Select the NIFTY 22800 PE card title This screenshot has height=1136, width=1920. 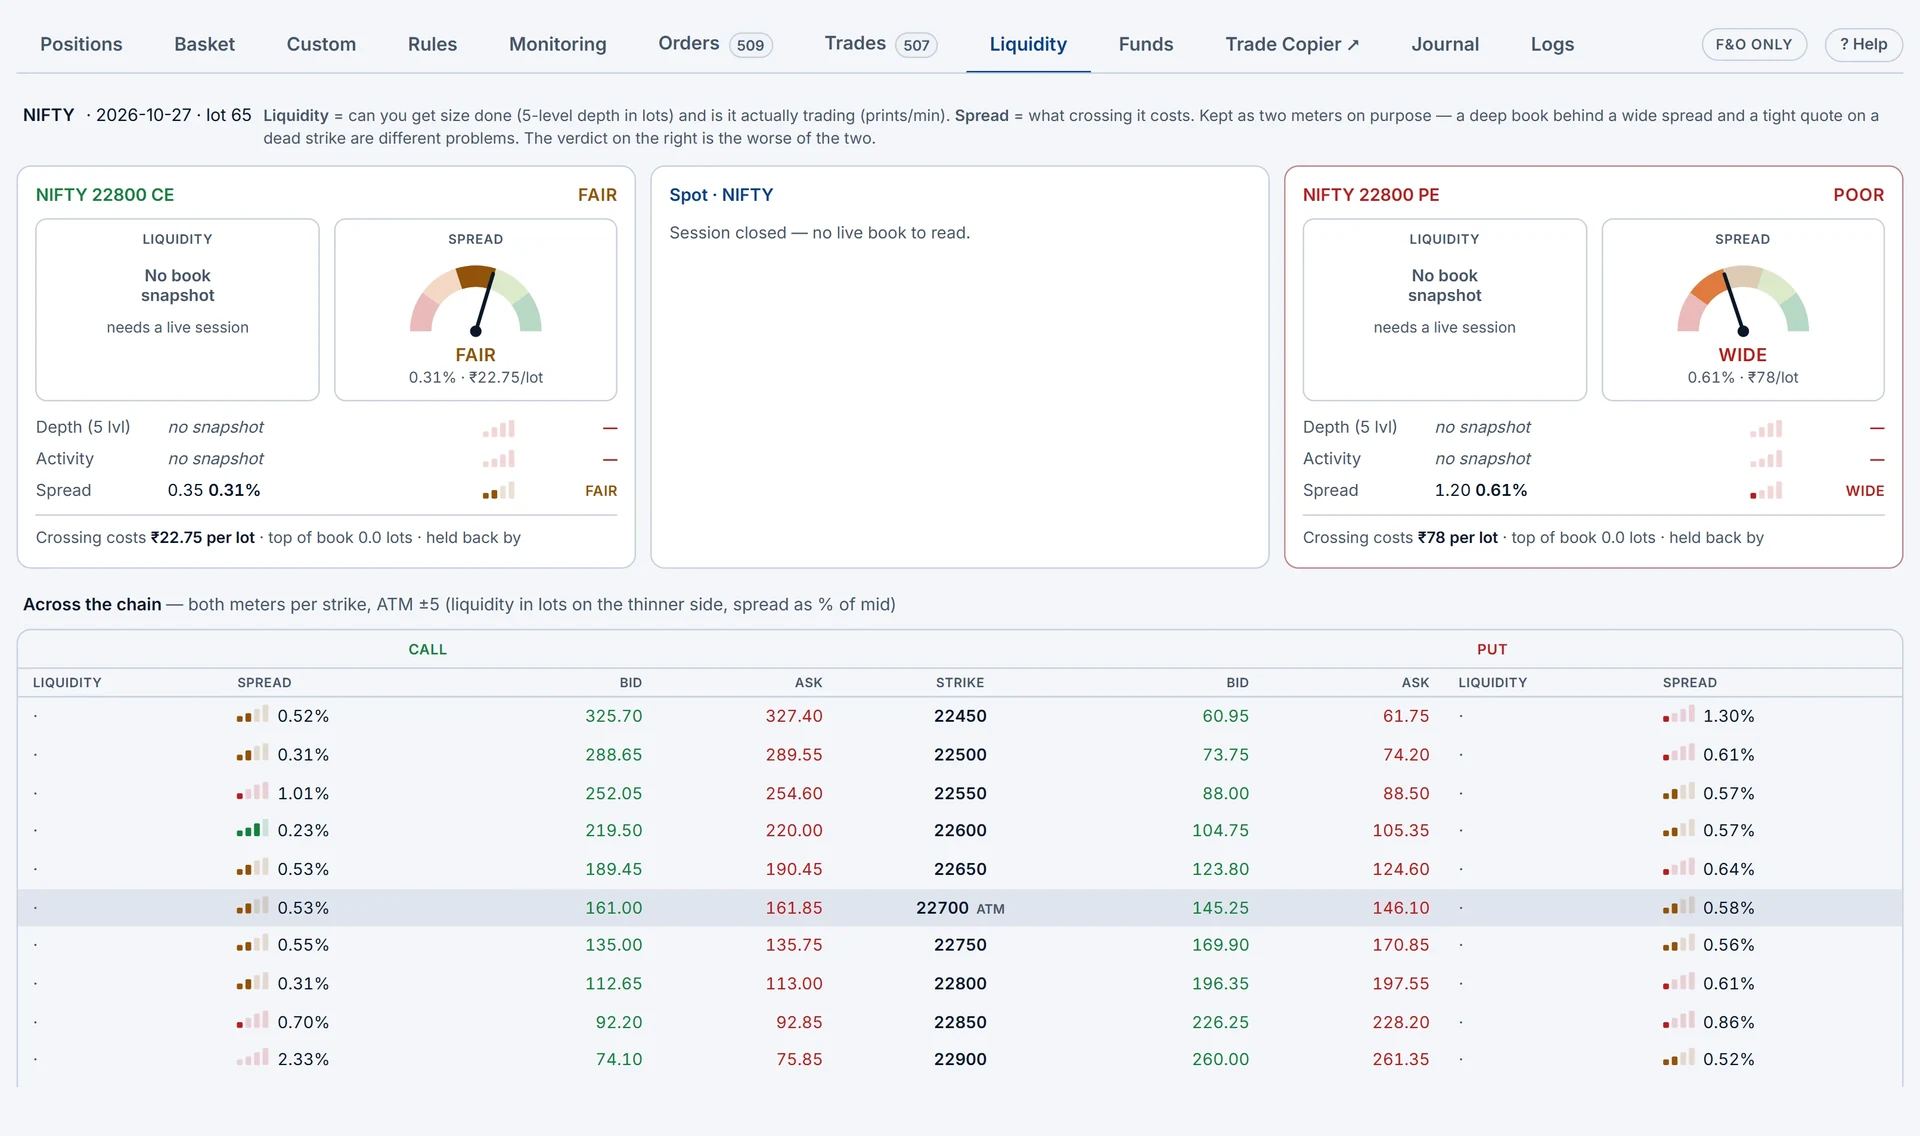point(1371,195)
